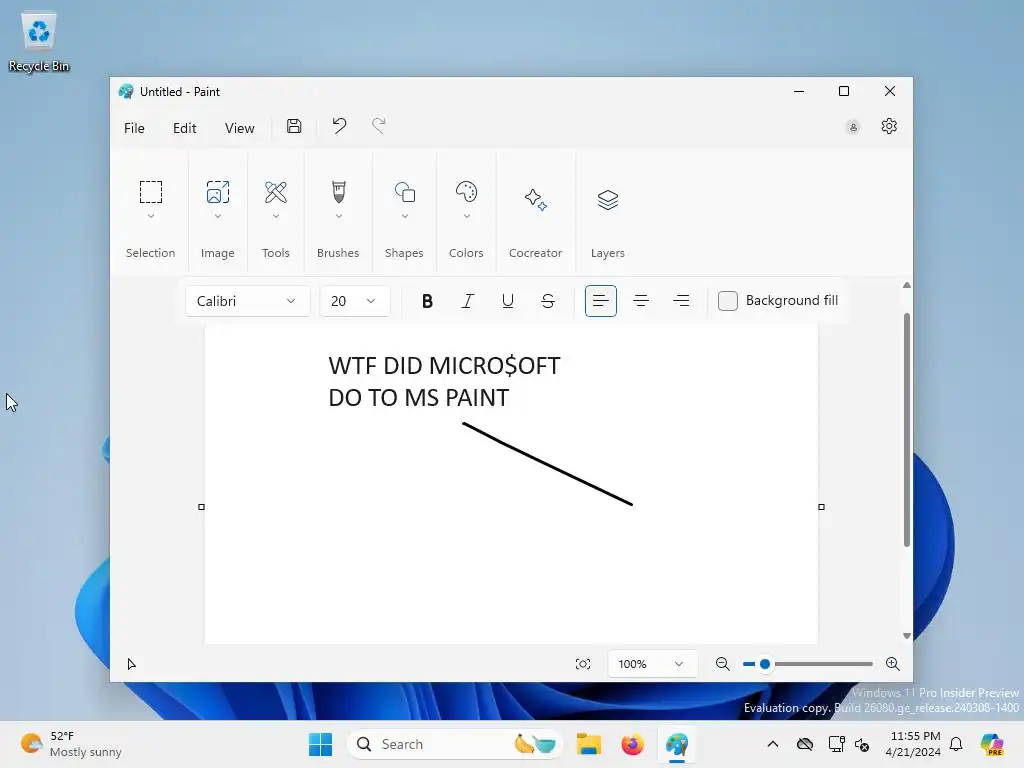Expand the Brushes options chevron
Viewport: 1024px width, 768px height.
pyautogui.click(x=338, y=216)
